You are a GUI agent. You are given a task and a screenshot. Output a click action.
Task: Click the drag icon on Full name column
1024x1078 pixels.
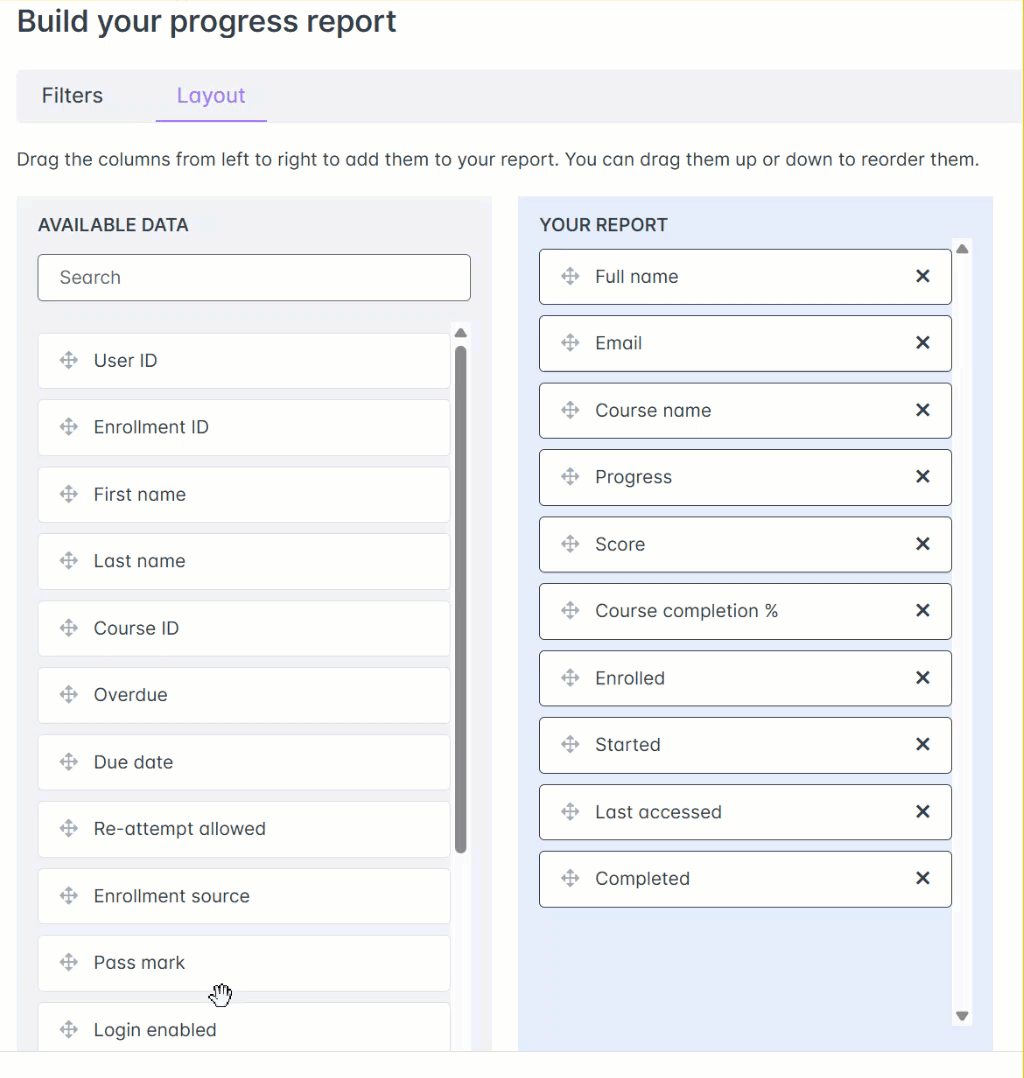(570, 277)
